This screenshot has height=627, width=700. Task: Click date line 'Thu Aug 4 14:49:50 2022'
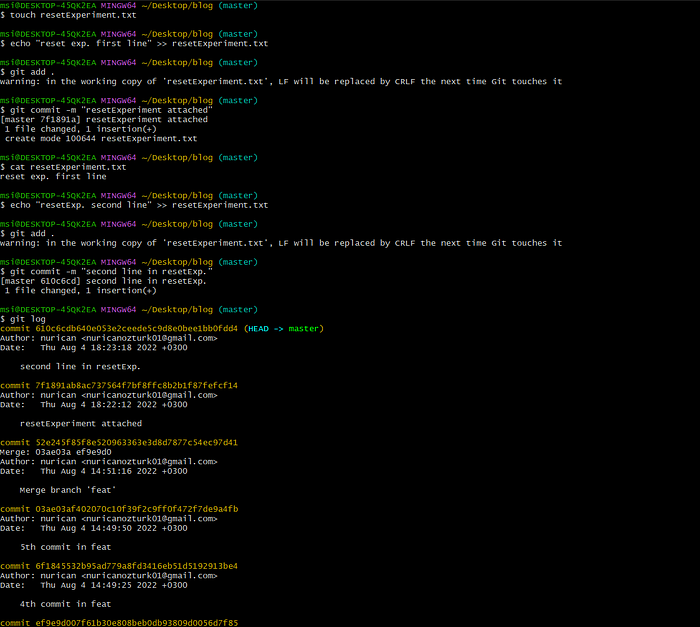pyautogui.click(x=94, y=528)
